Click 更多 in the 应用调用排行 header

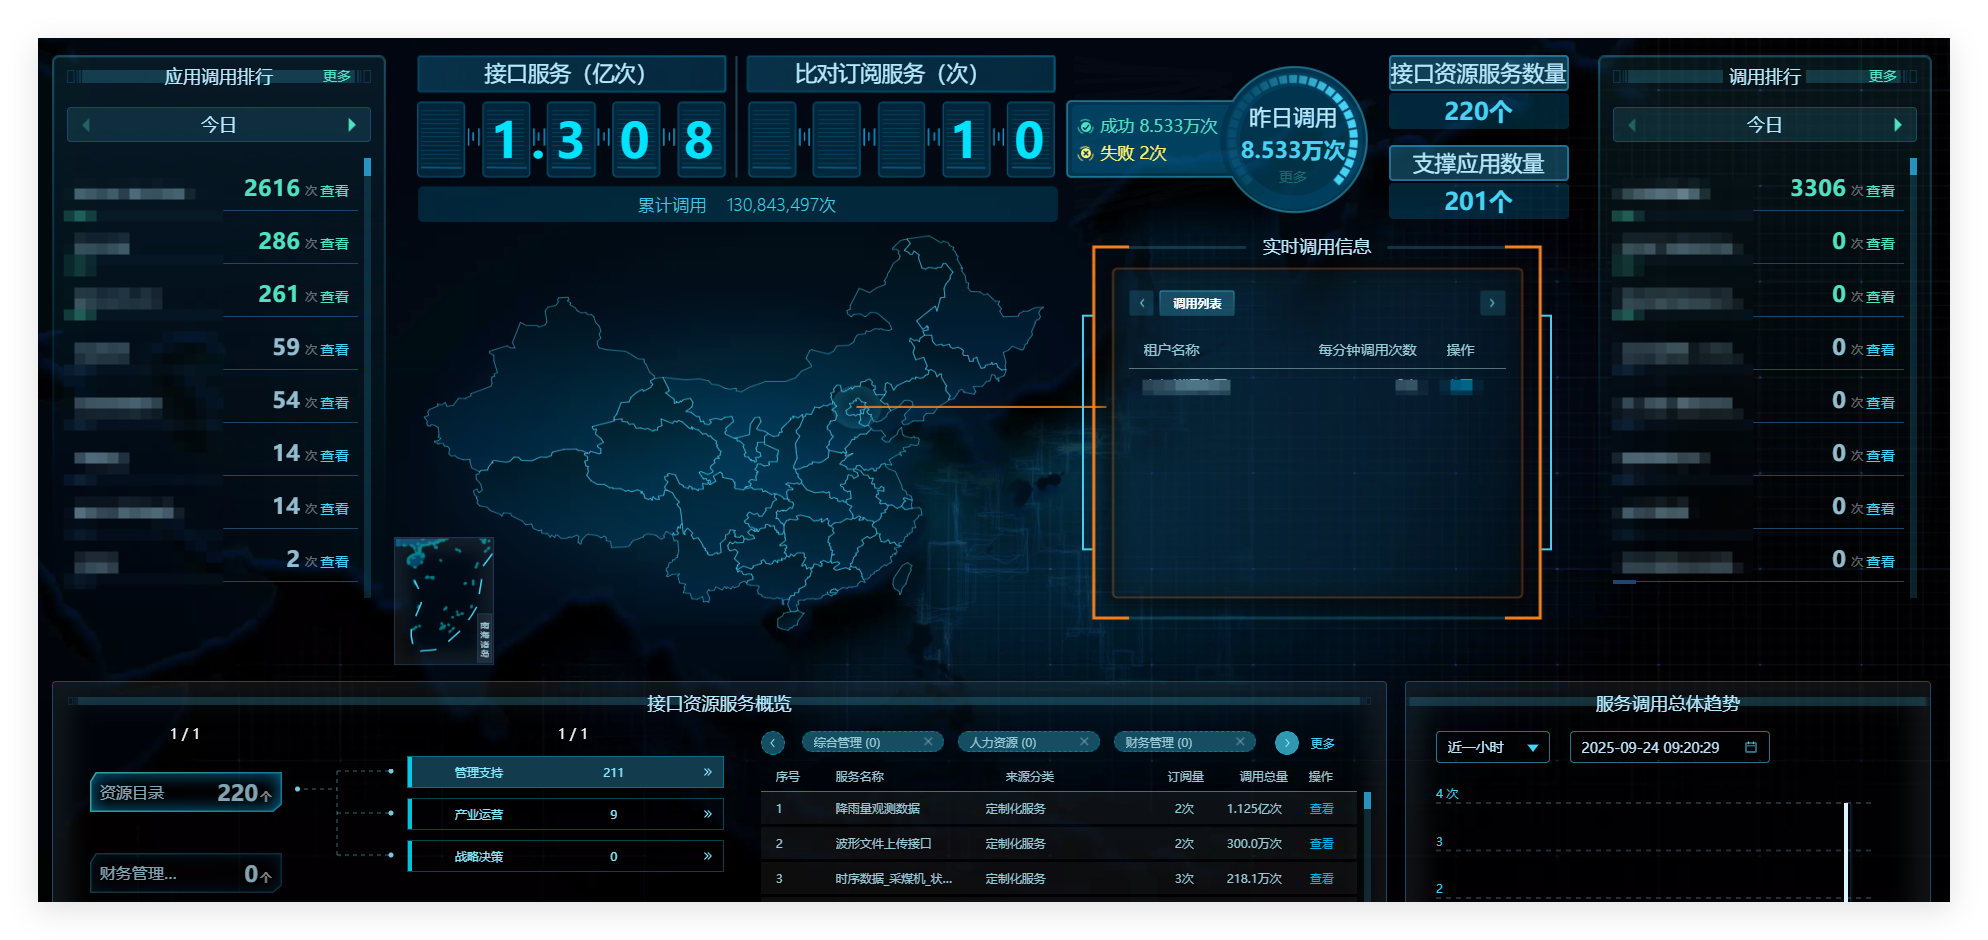click(337, 76)
